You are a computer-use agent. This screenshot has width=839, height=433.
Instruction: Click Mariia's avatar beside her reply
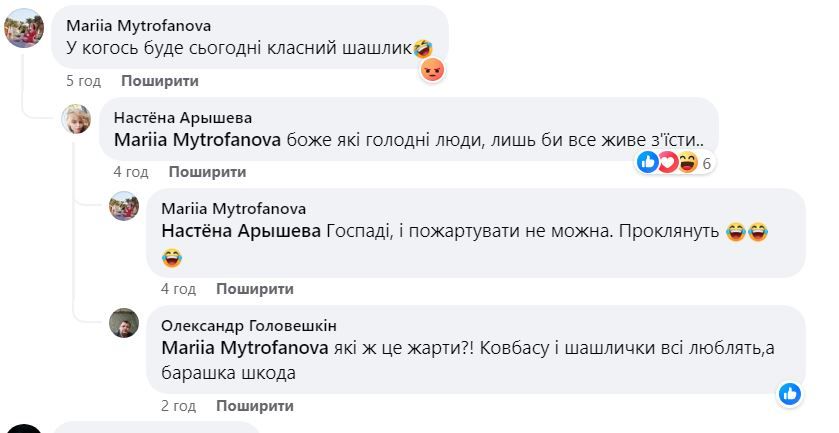click(x=124, y=206)
